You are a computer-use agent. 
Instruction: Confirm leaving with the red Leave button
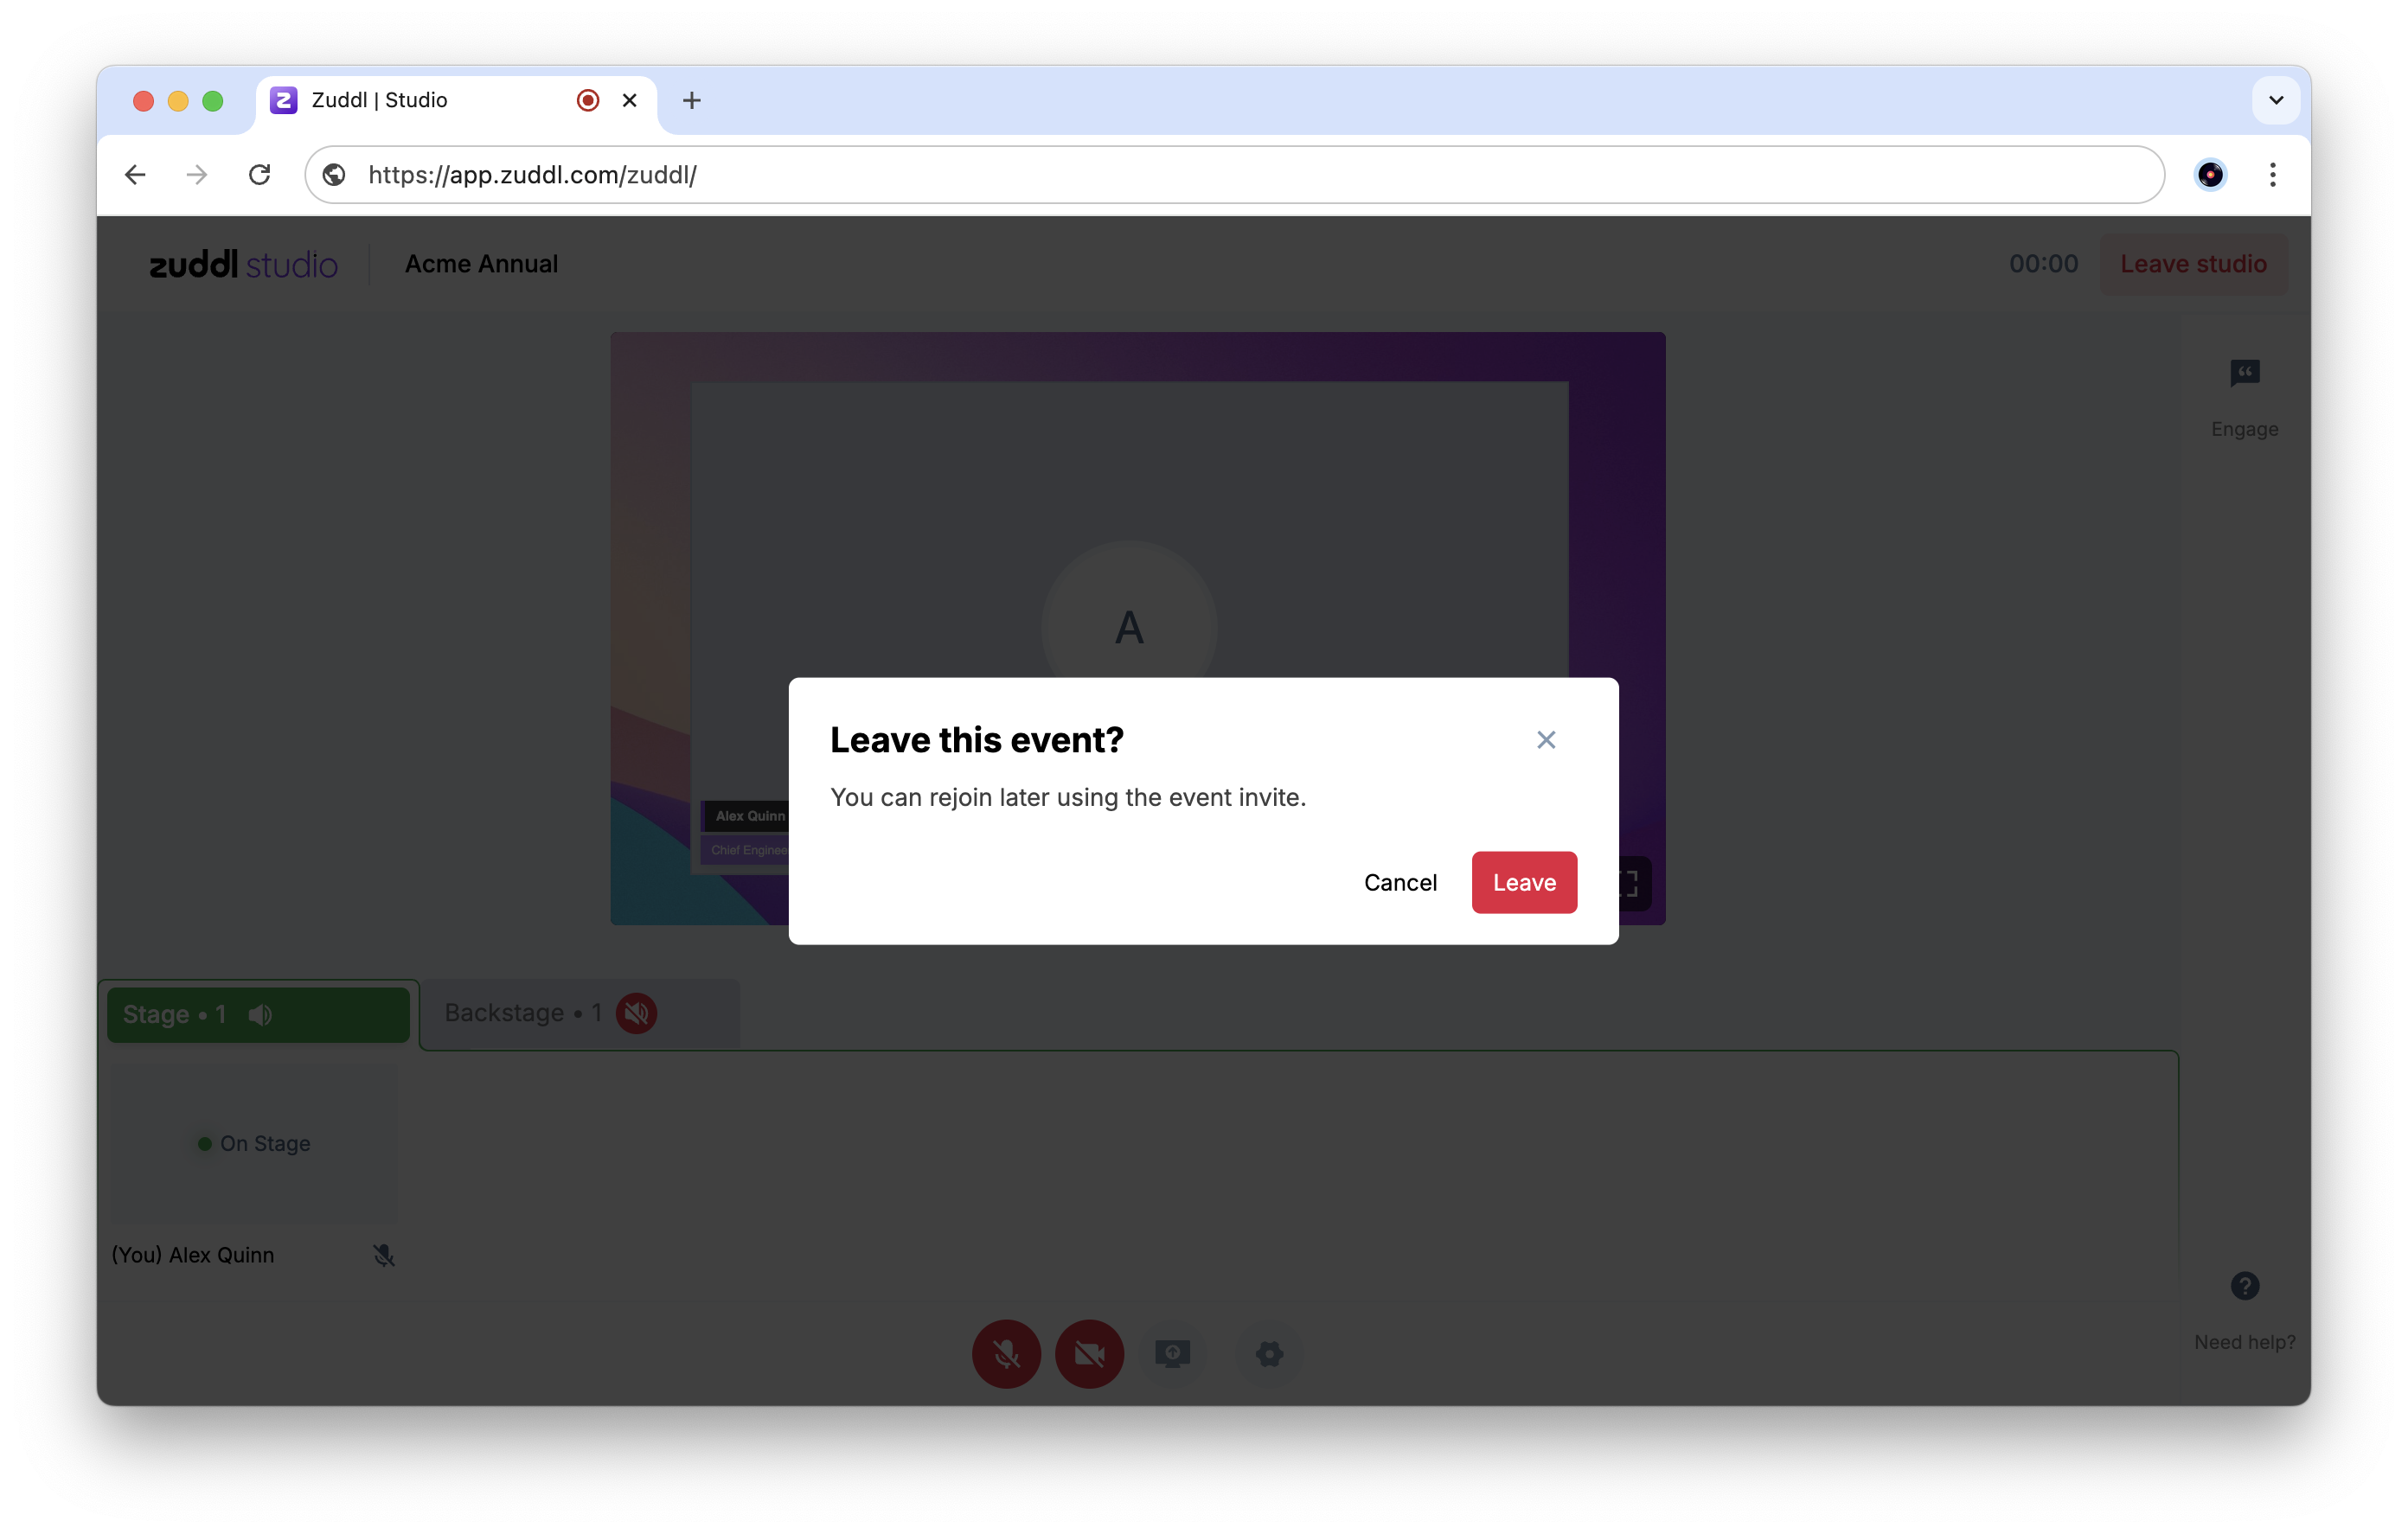coord(1524,882)
